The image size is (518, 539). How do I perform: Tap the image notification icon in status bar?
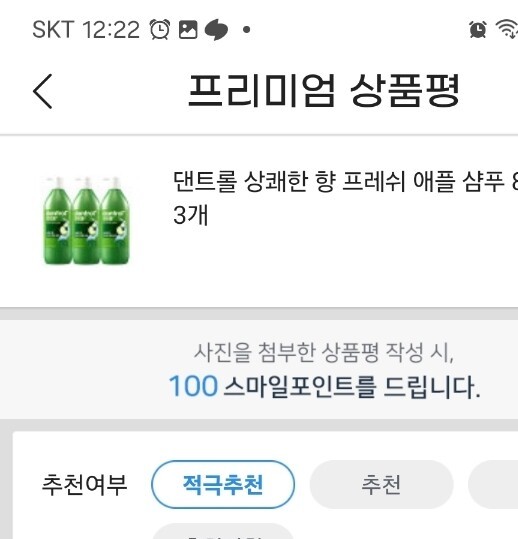(188, 30)
